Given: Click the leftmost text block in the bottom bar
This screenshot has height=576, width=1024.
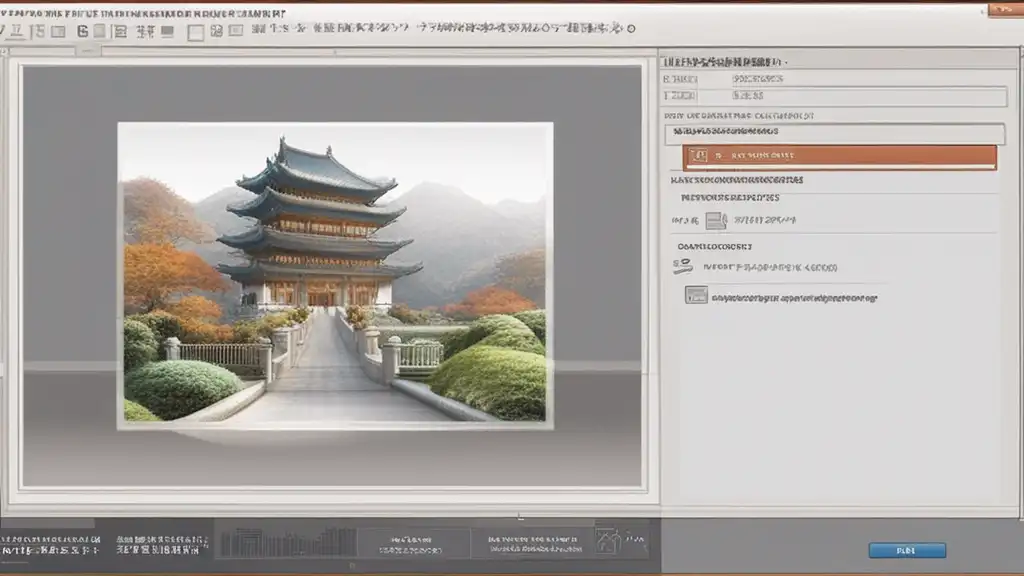Looking at the screenshot, I should point(50,543).
